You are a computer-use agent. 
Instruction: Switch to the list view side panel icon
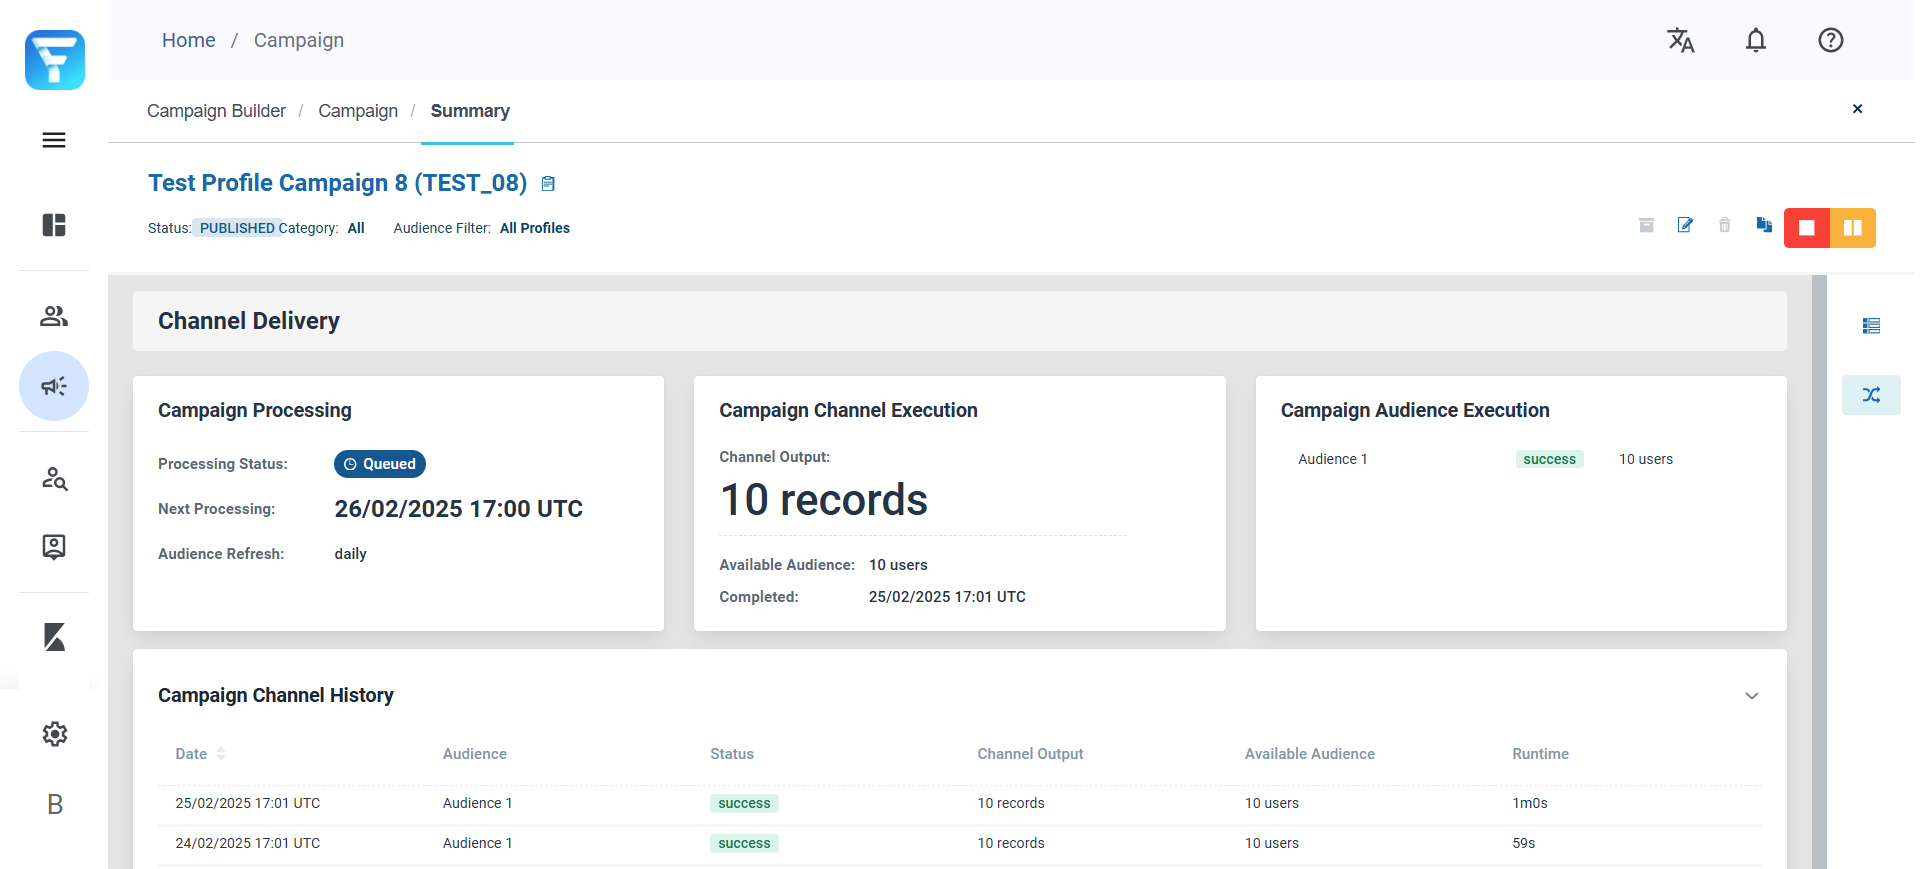tap(1871, 326)
